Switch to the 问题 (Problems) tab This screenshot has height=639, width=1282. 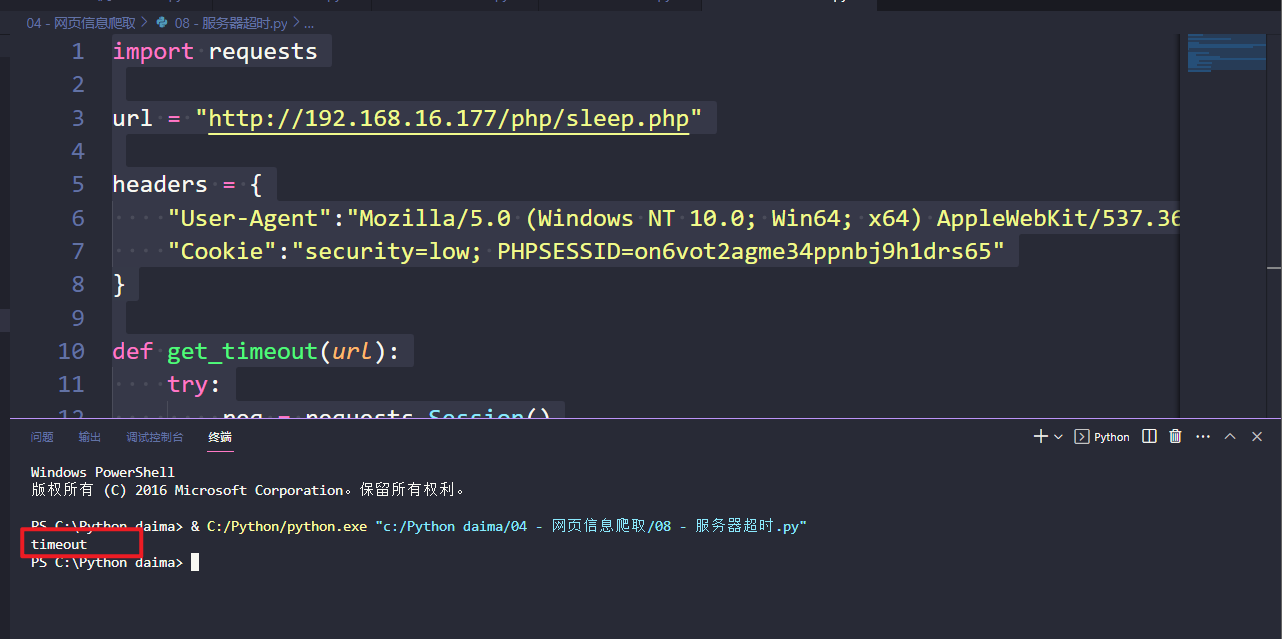pos(42,437)
